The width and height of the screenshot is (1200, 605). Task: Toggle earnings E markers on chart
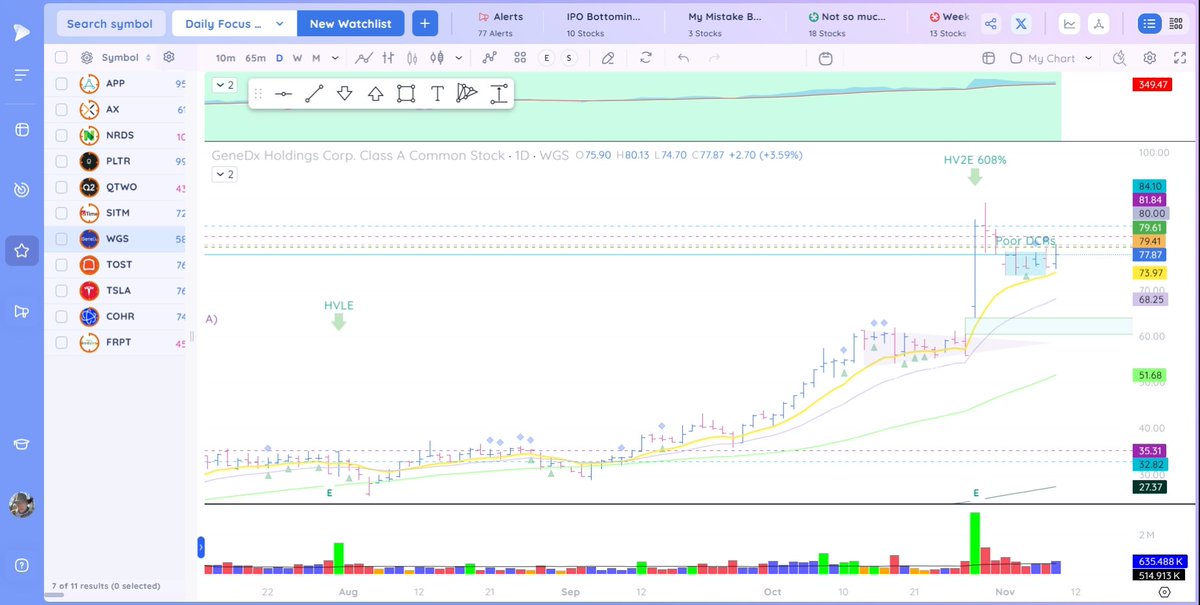[x=546, y=58]
